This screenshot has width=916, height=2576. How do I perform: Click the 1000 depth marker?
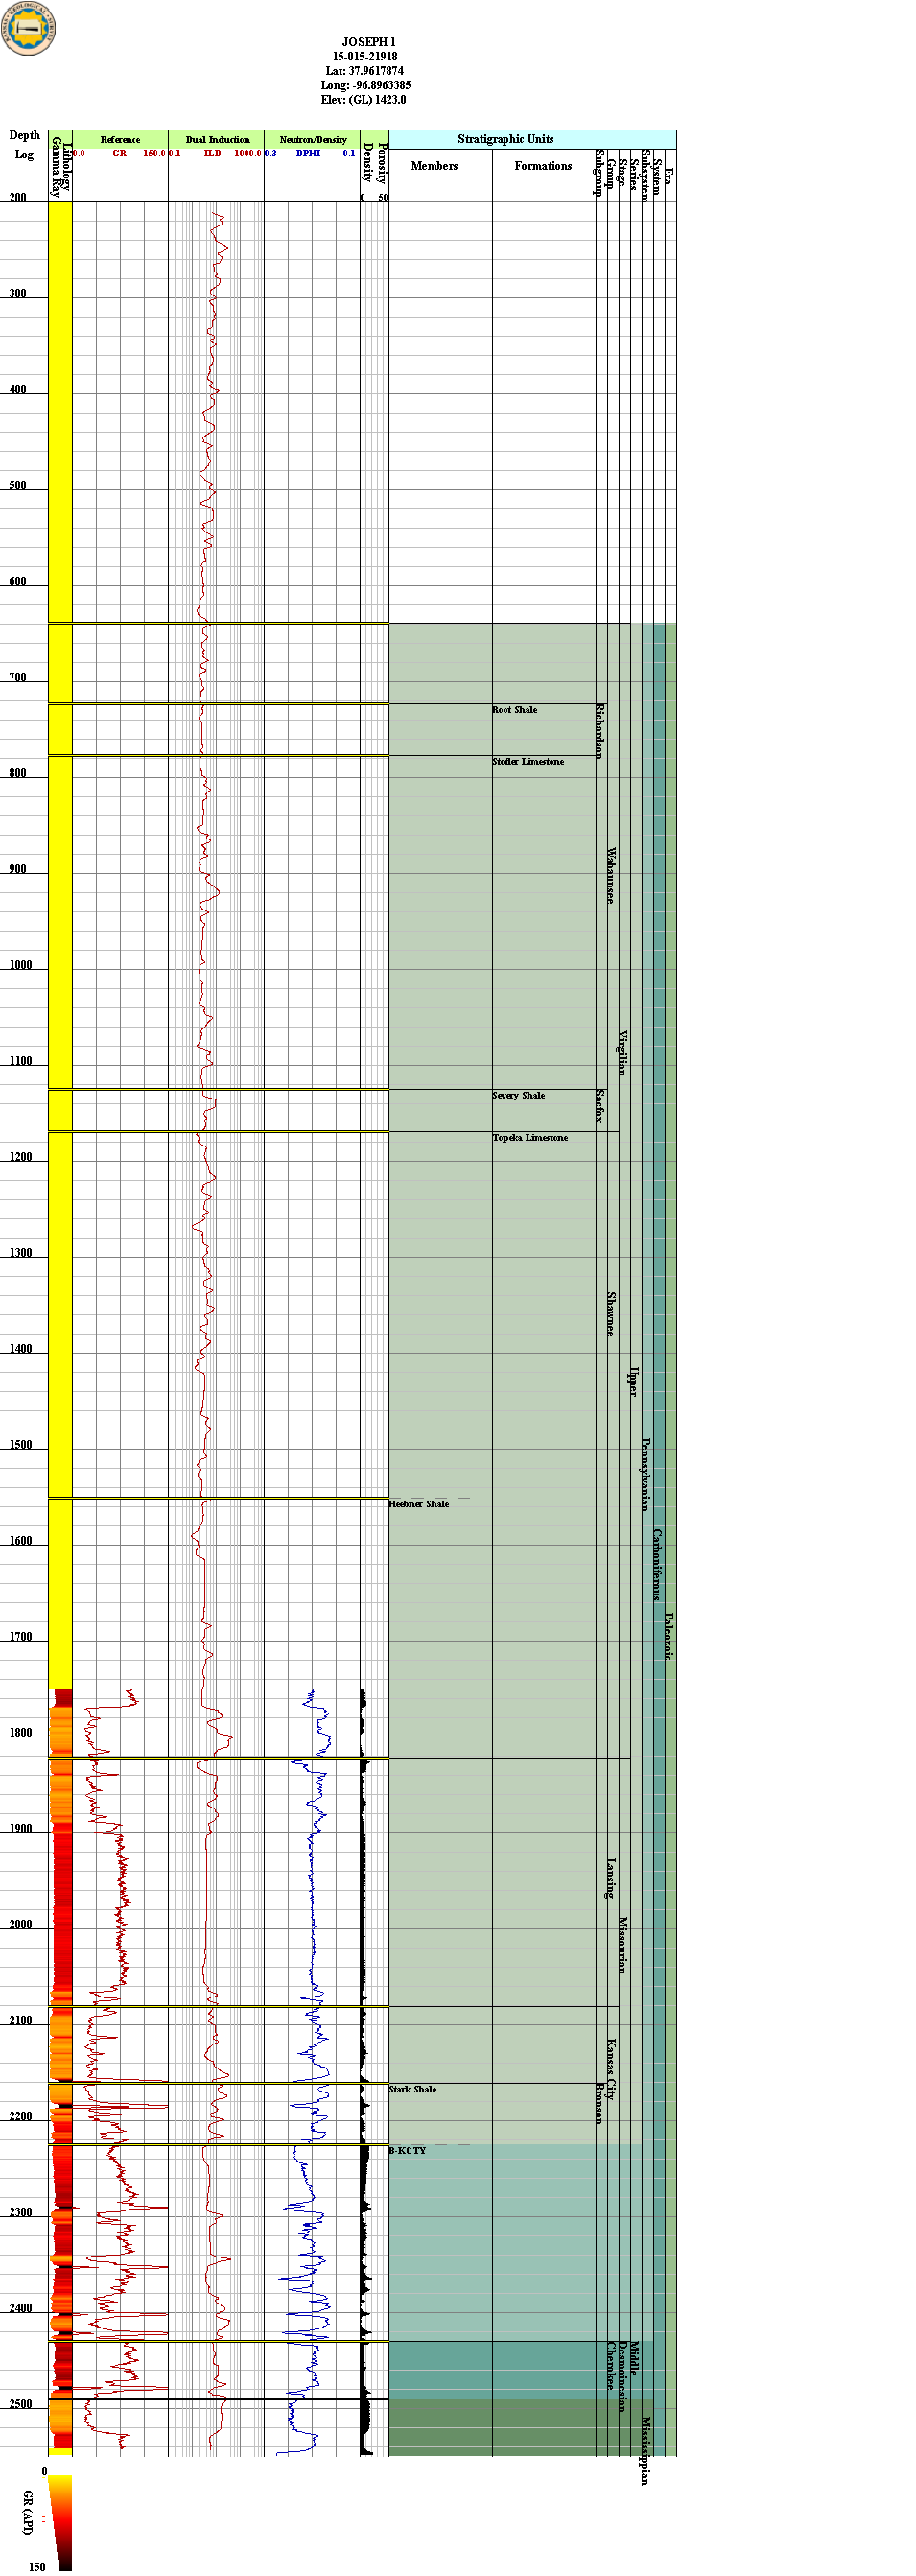coord(21,965)
